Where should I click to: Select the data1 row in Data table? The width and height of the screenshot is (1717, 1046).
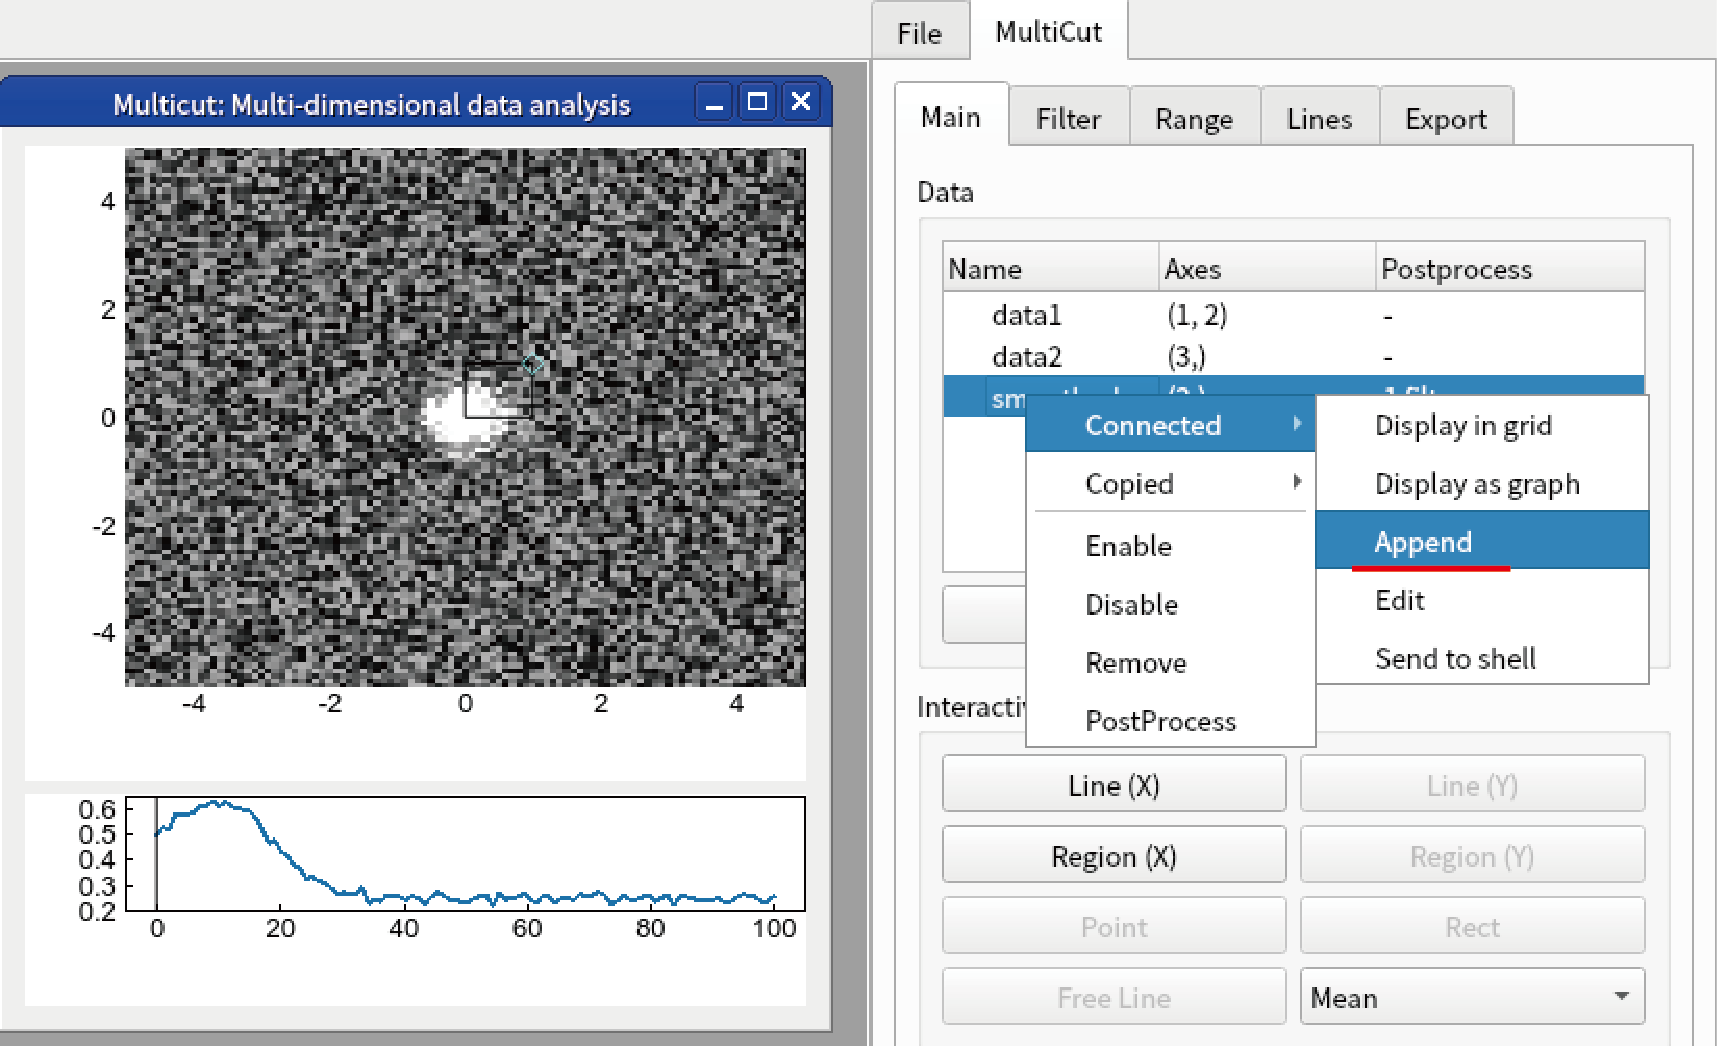click(1293, 315)
